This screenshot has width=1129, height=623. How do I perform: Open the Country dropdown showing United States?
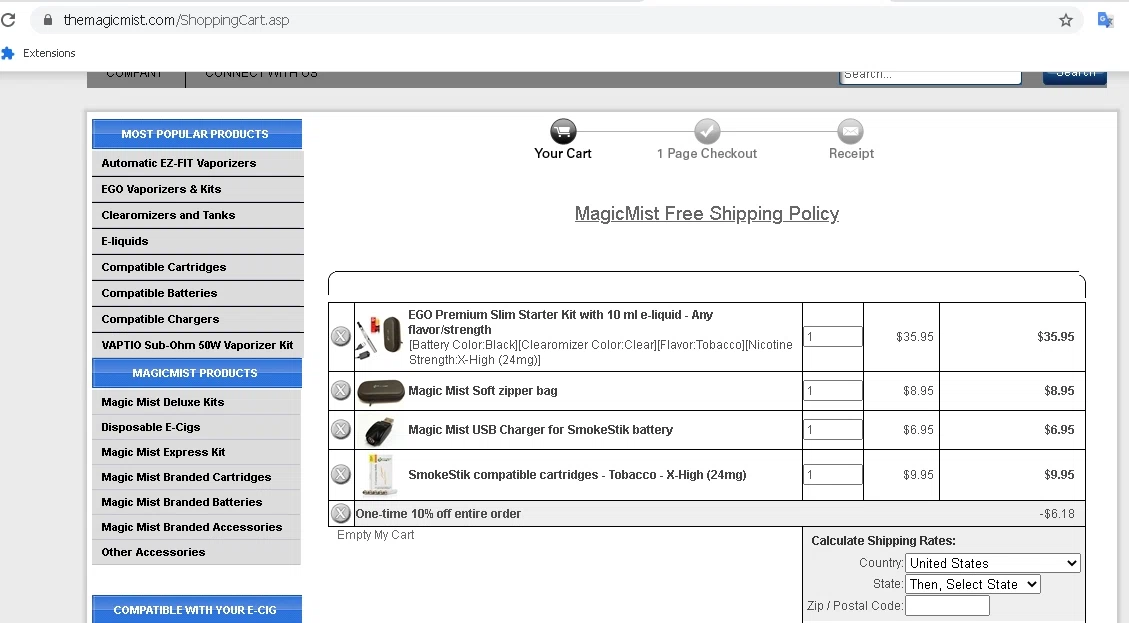tap(993, 563)
